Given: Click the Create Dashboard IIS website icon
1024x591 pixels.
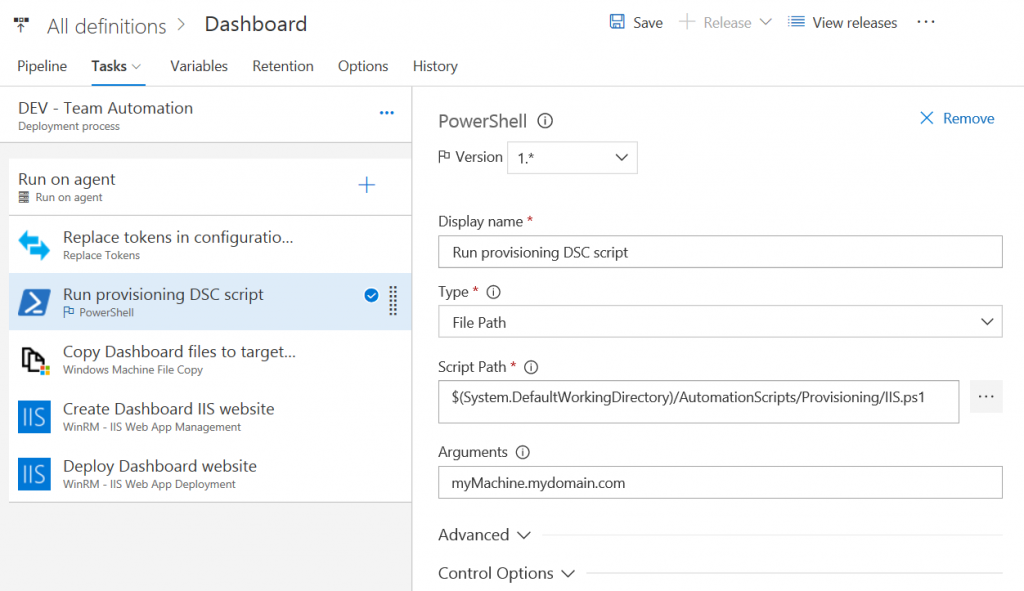Looking at the screenshot, I should pyautogui.click(x=34, y=417).
